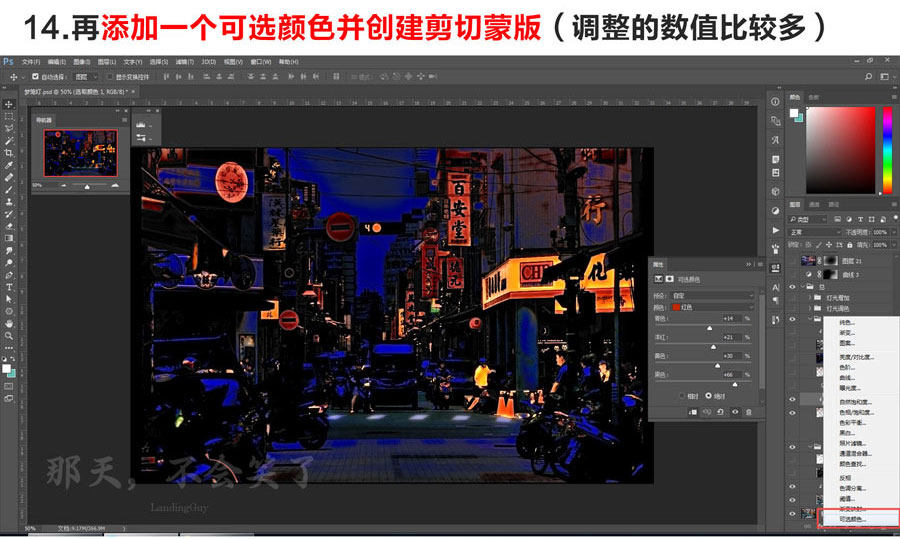Open the search icon in the options bar
Screen dimensions: 900x539
pos(868,76)
